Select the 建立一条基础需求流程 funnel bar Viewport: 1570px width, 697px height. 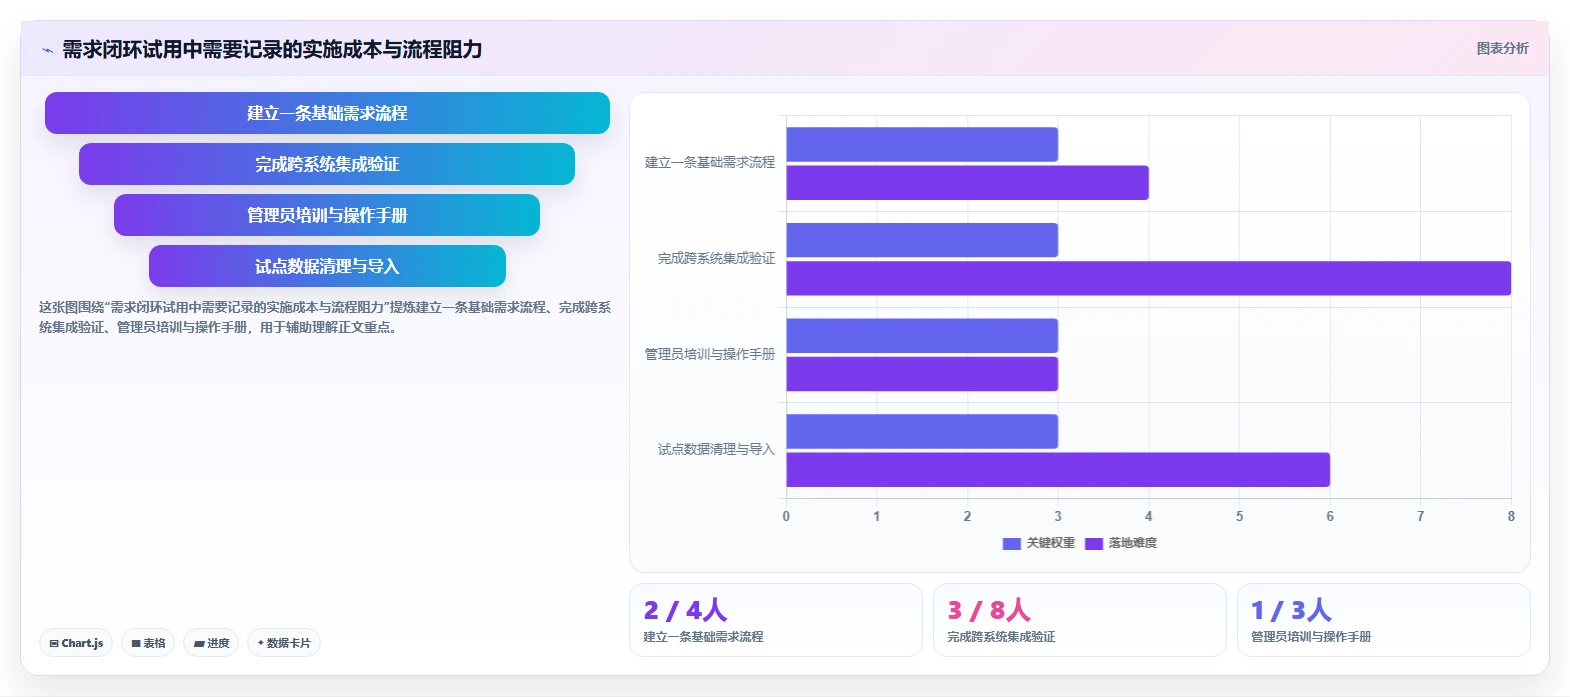tap(327, 113)
